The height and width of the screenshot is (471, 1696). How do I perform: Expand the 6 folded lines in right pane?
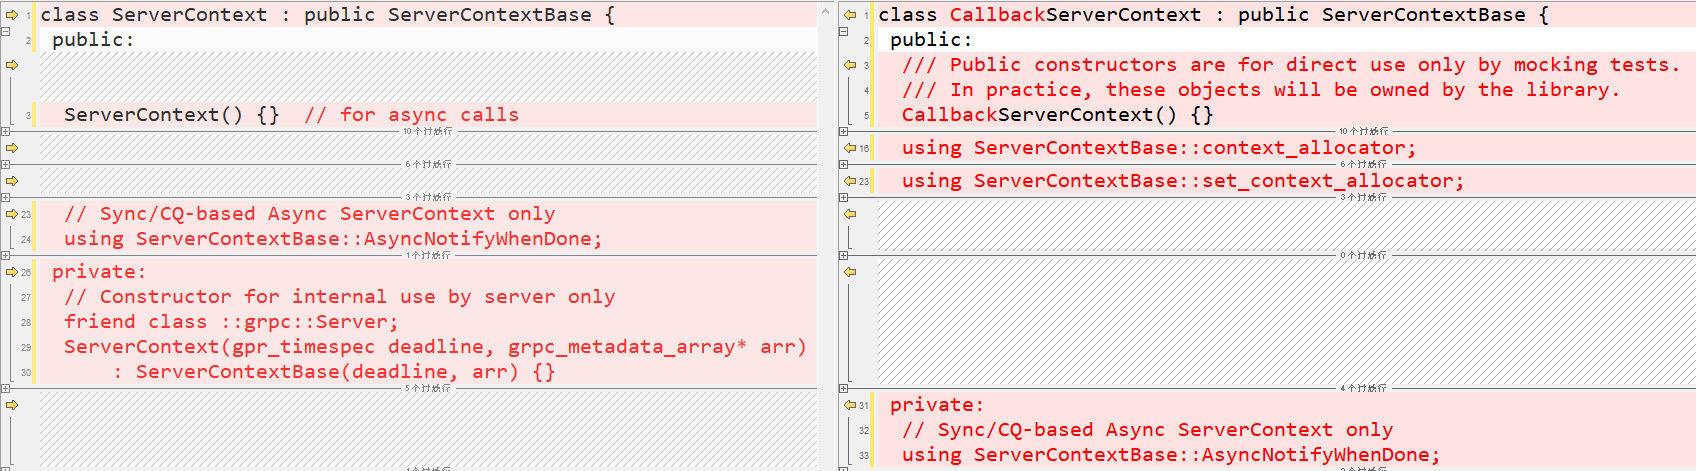click(844, 164)
